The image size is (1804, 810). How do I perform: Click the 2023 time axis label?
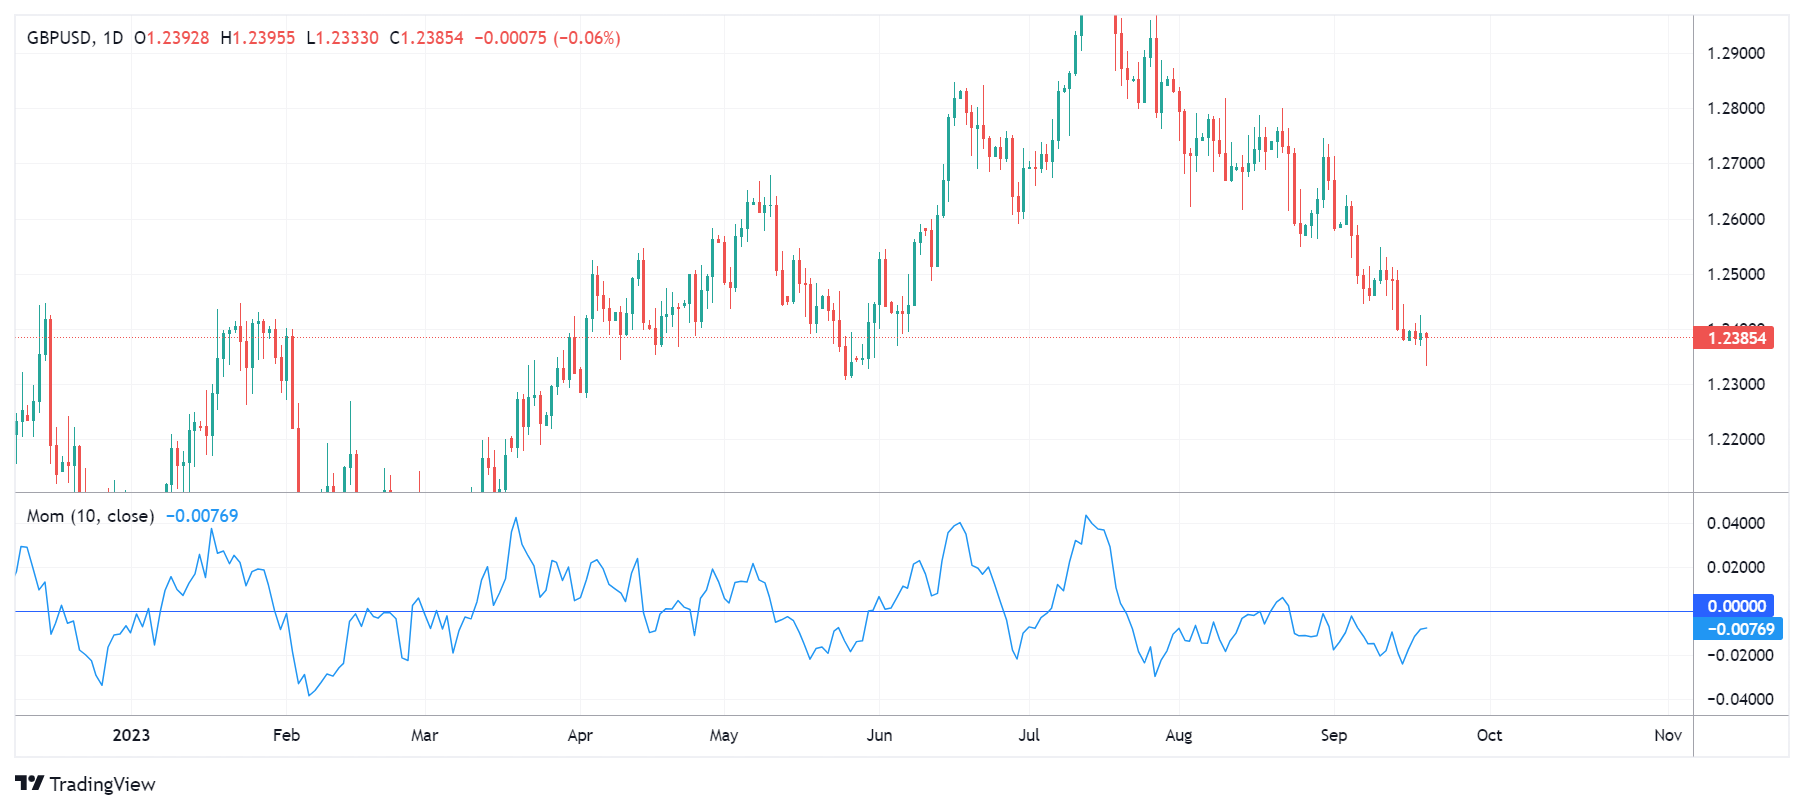coord(131,735)
